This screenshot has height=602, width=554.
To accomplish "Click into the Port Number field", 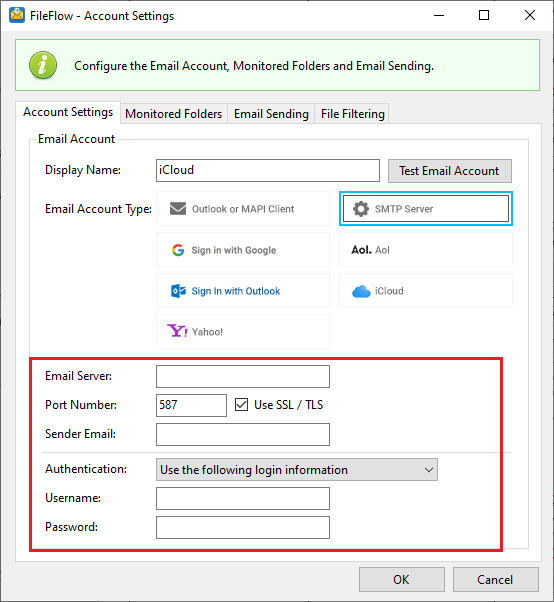I will tap(191, 405).
